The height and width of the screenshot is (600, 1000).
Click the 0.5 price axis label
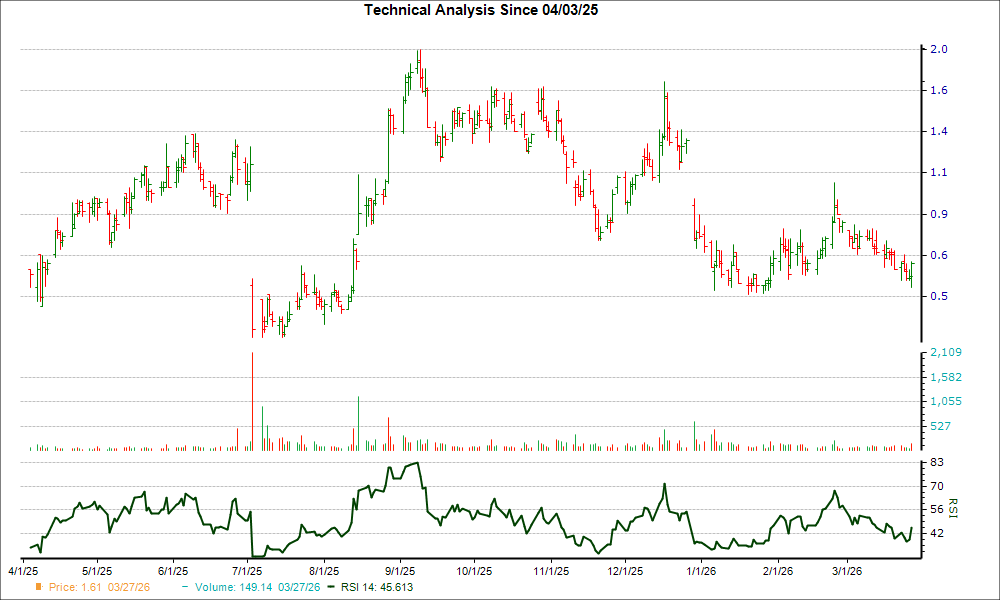939,296
